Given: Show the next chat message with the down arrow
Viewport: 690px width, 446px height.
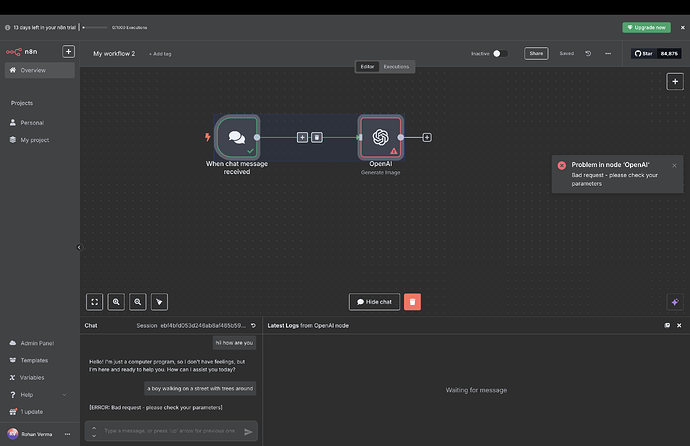Looking at the screenshot, I should 94,435.
